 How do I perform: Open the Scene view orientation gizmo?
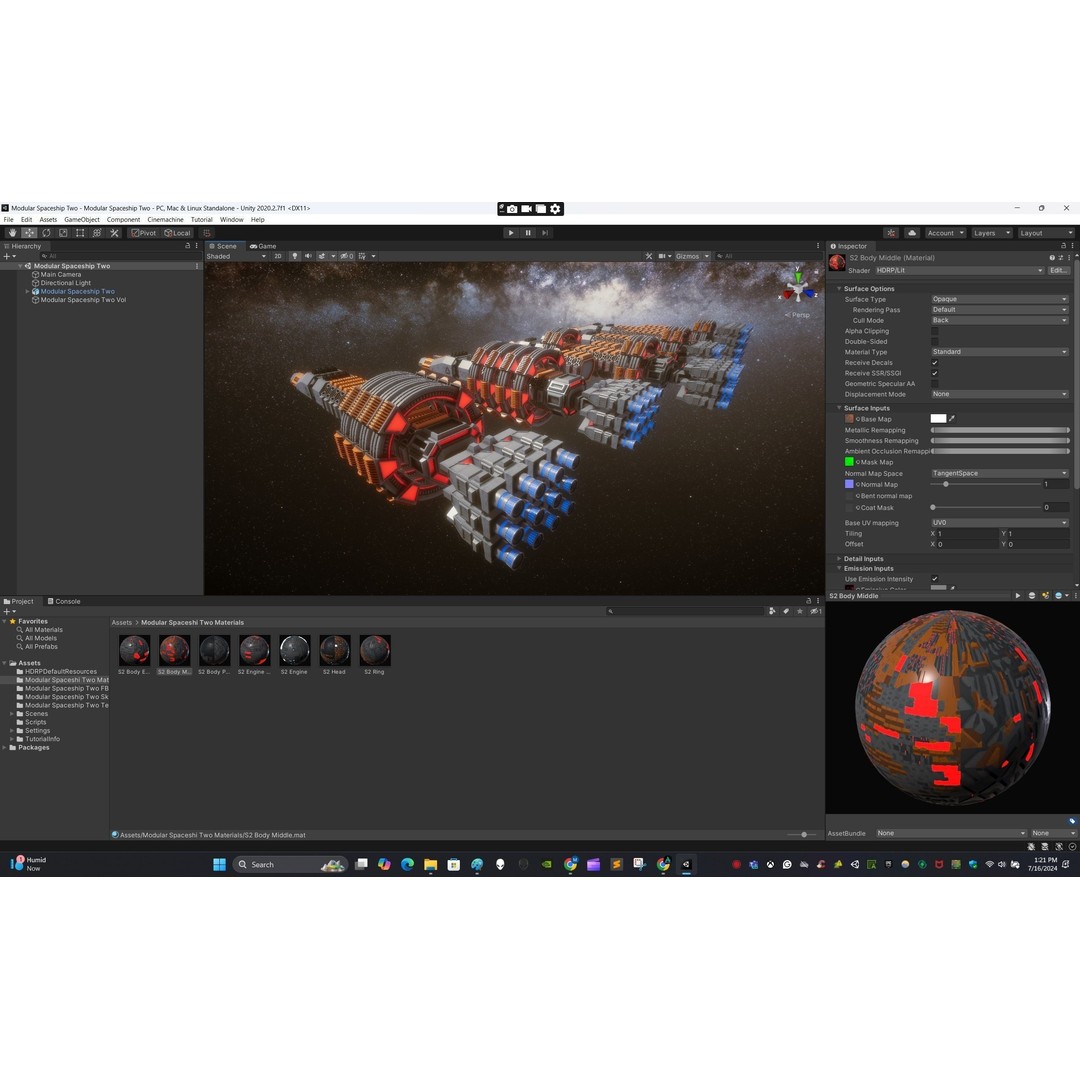798,287
